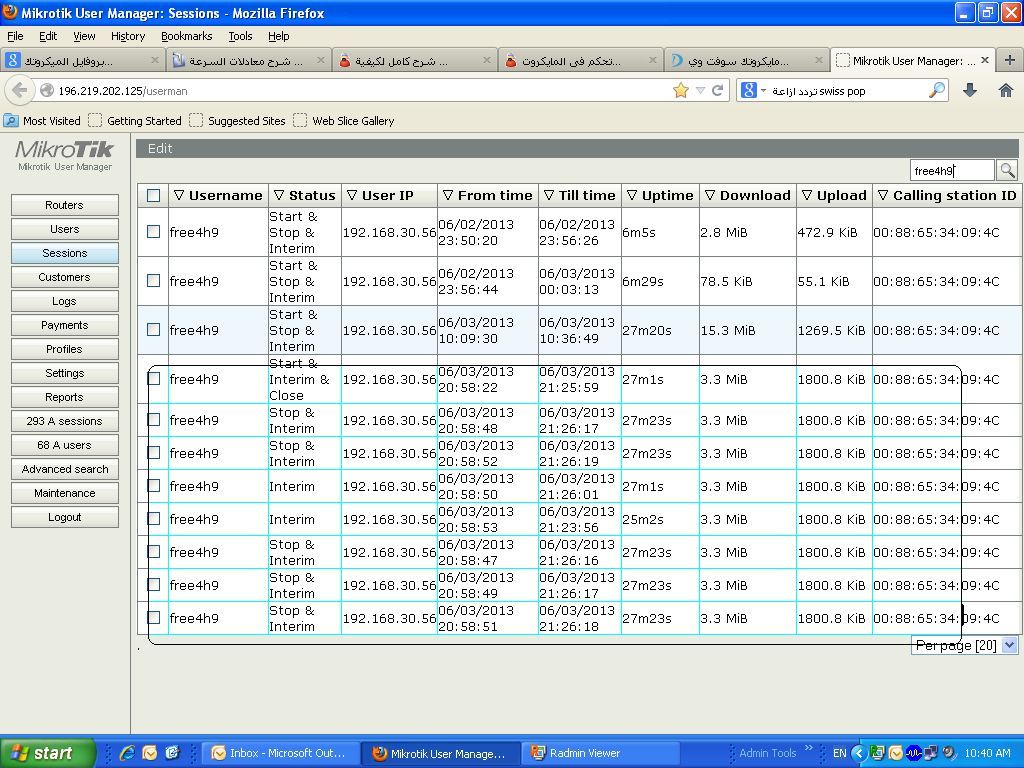This screenshot has height=768, width=1024.
Task: Click the Advanced search button
Action: pos(65,469)
